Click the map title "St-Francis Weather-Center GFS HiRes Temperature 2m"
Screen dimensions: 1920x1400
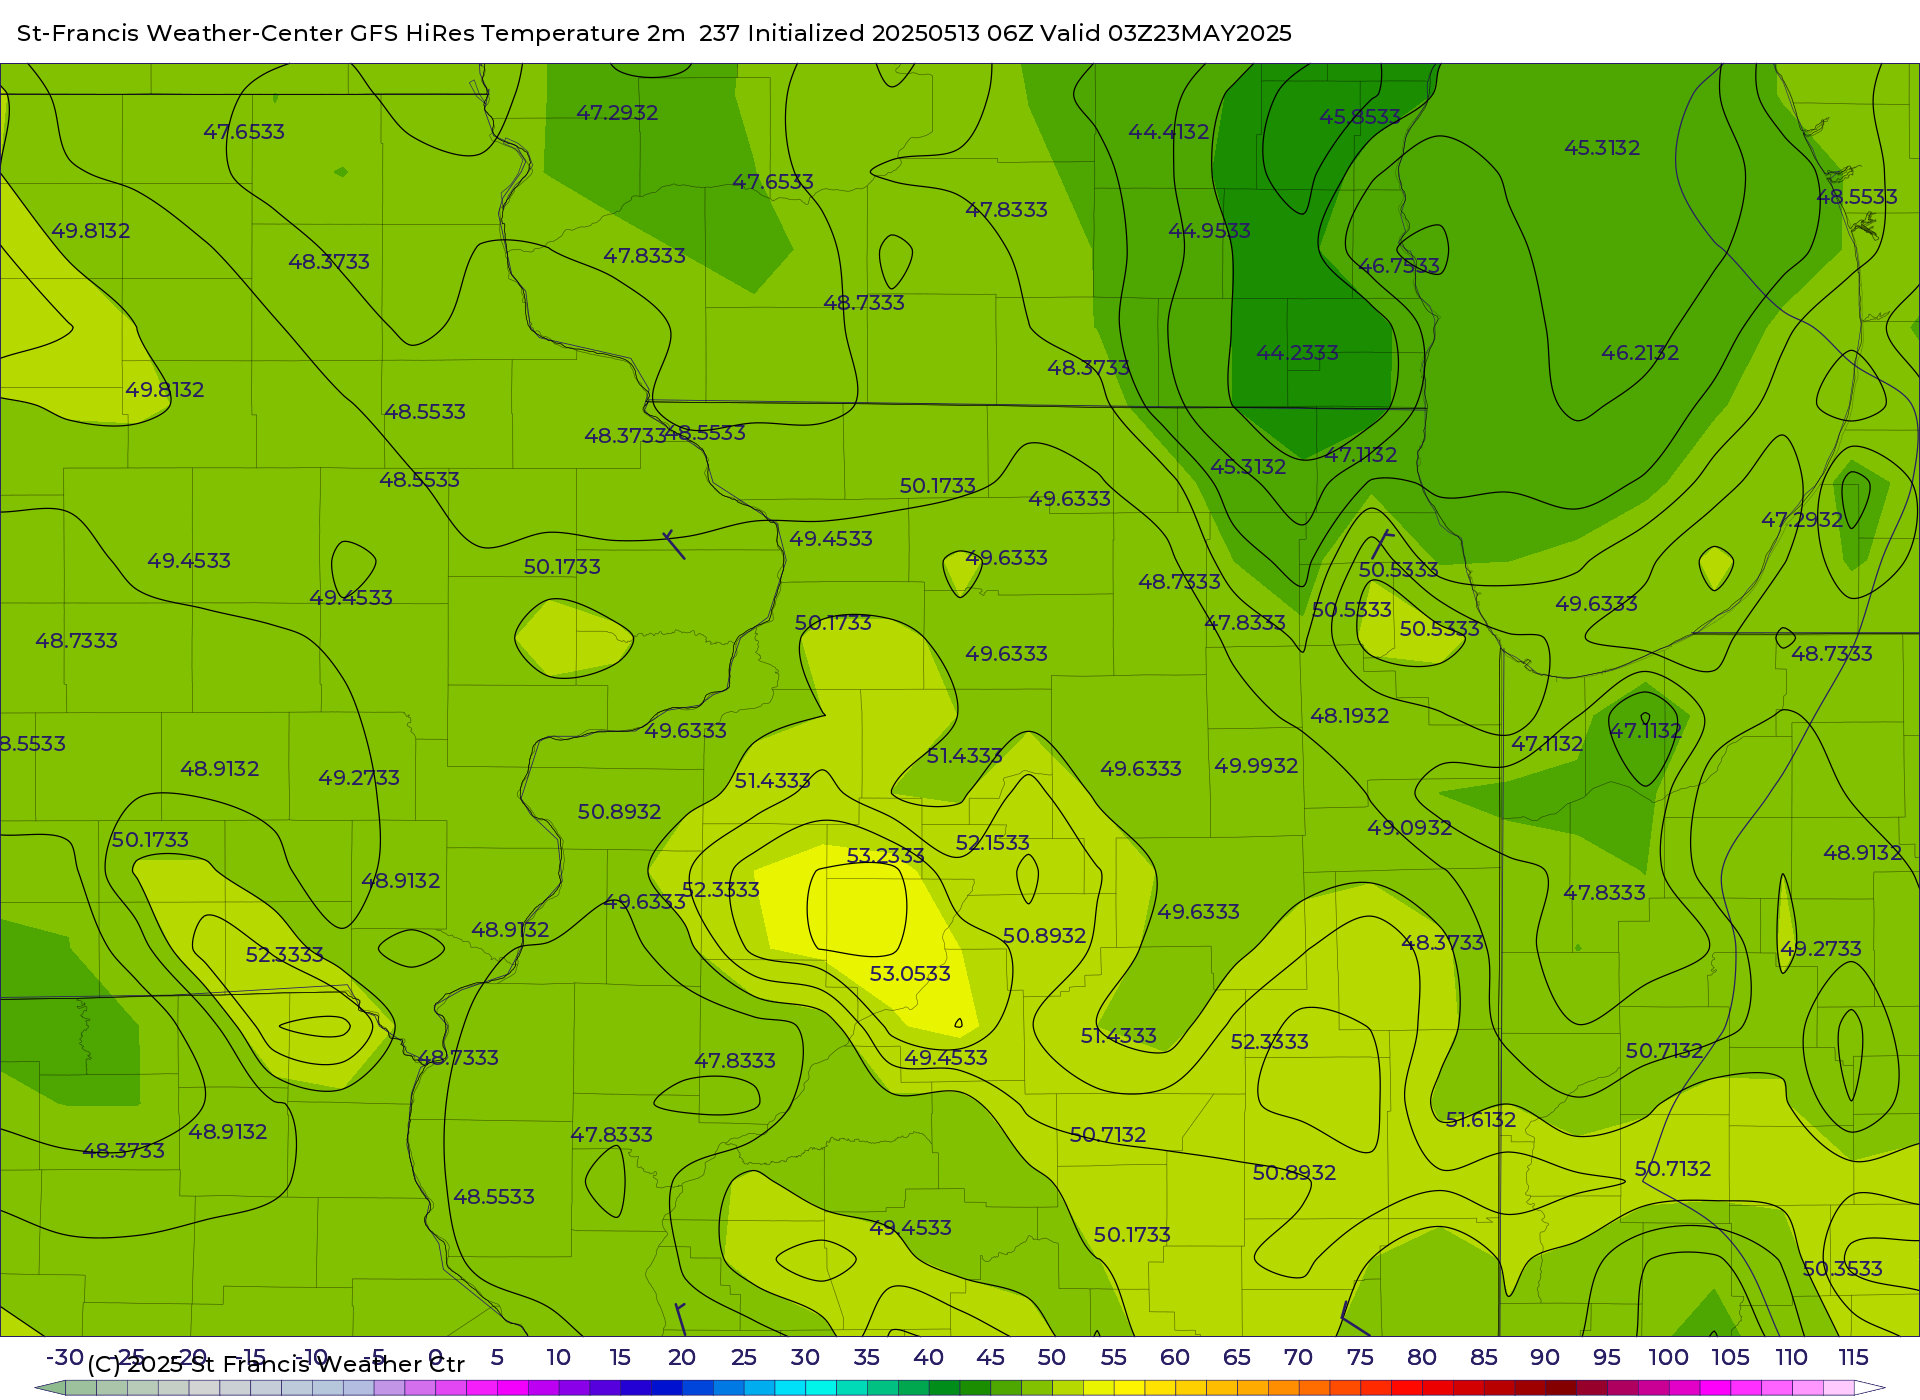pyautogui.click(x=351, y=33)
